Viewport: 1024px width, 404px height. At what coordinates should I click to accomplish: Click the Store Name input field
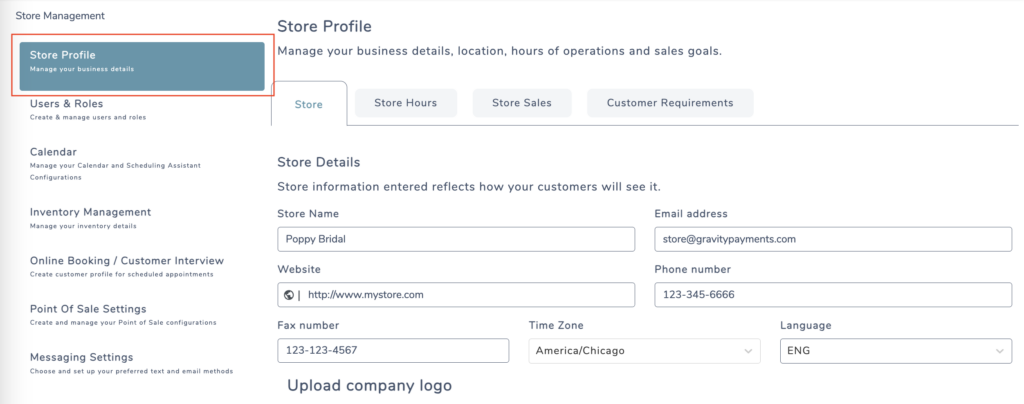[x=456, y=239]
